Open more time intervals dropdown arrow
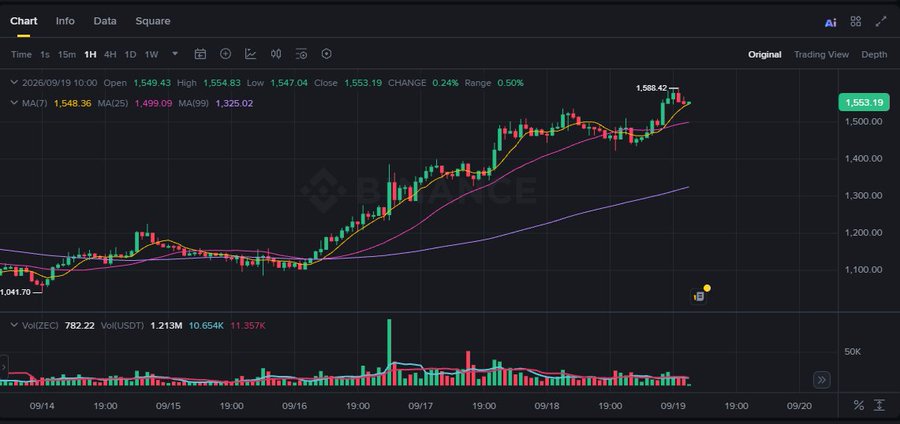900x424 pixels. (175, 54)
